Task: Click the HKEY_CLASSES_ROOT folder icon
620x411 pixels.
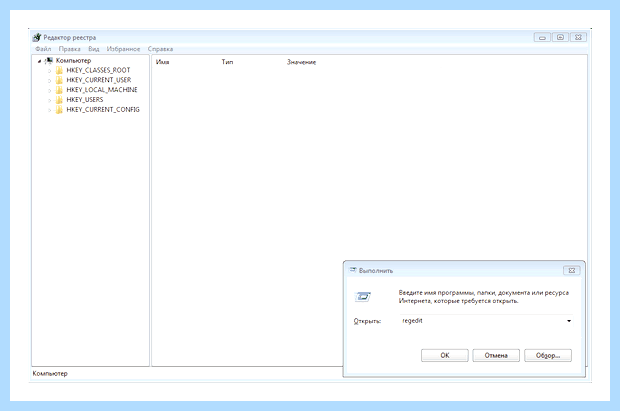Action: pos(59,70)
